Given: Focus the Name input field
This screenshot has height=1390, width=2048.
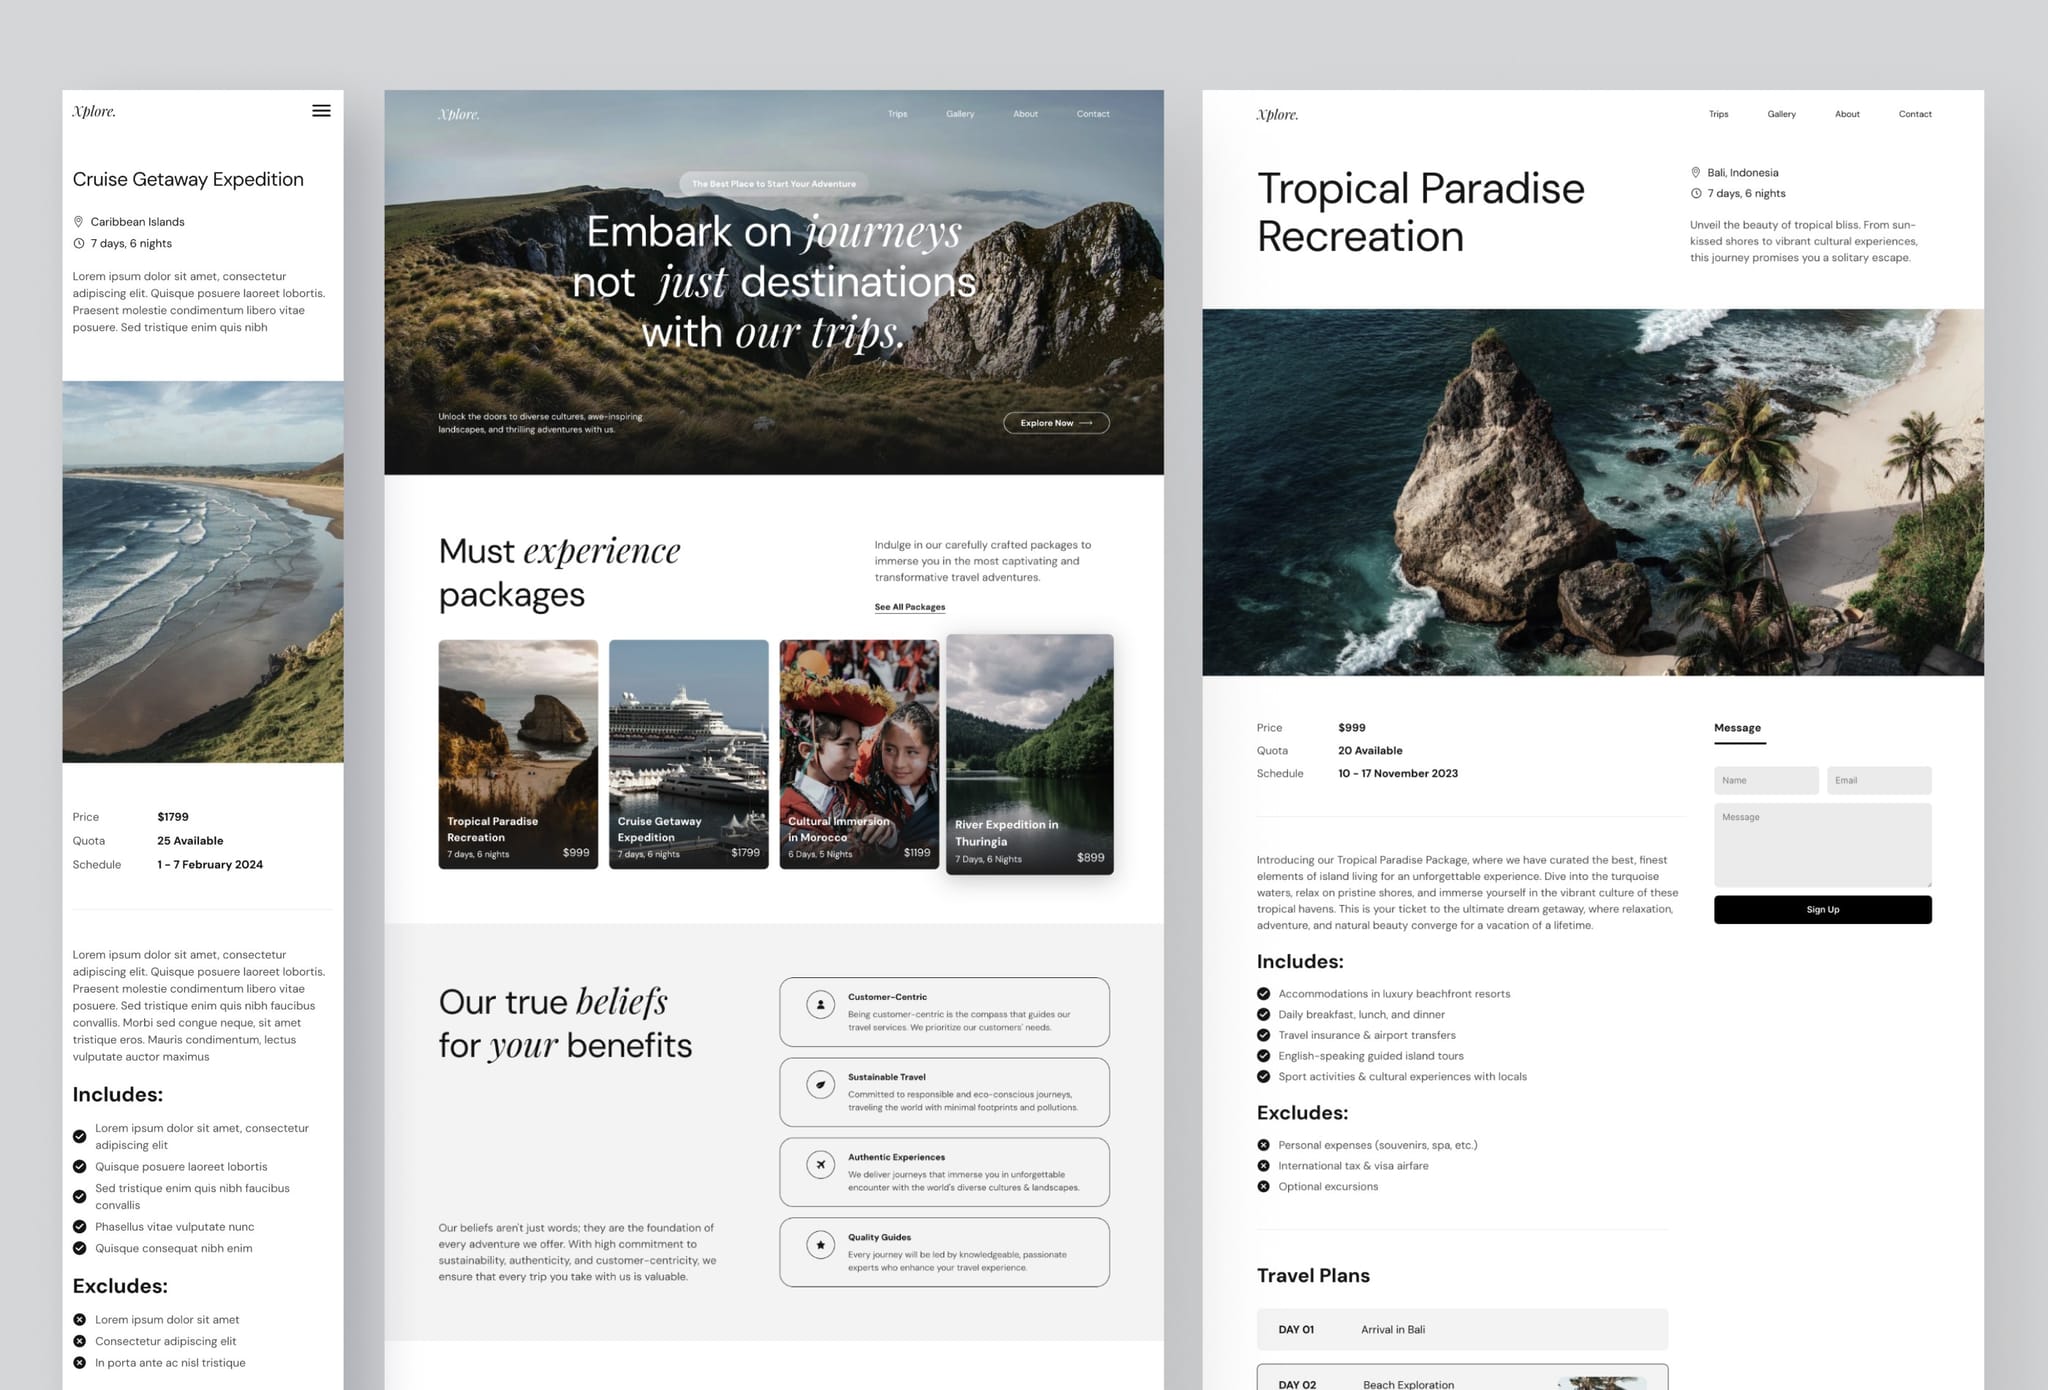Looking at the screenshot, I should coord(1766,781).
